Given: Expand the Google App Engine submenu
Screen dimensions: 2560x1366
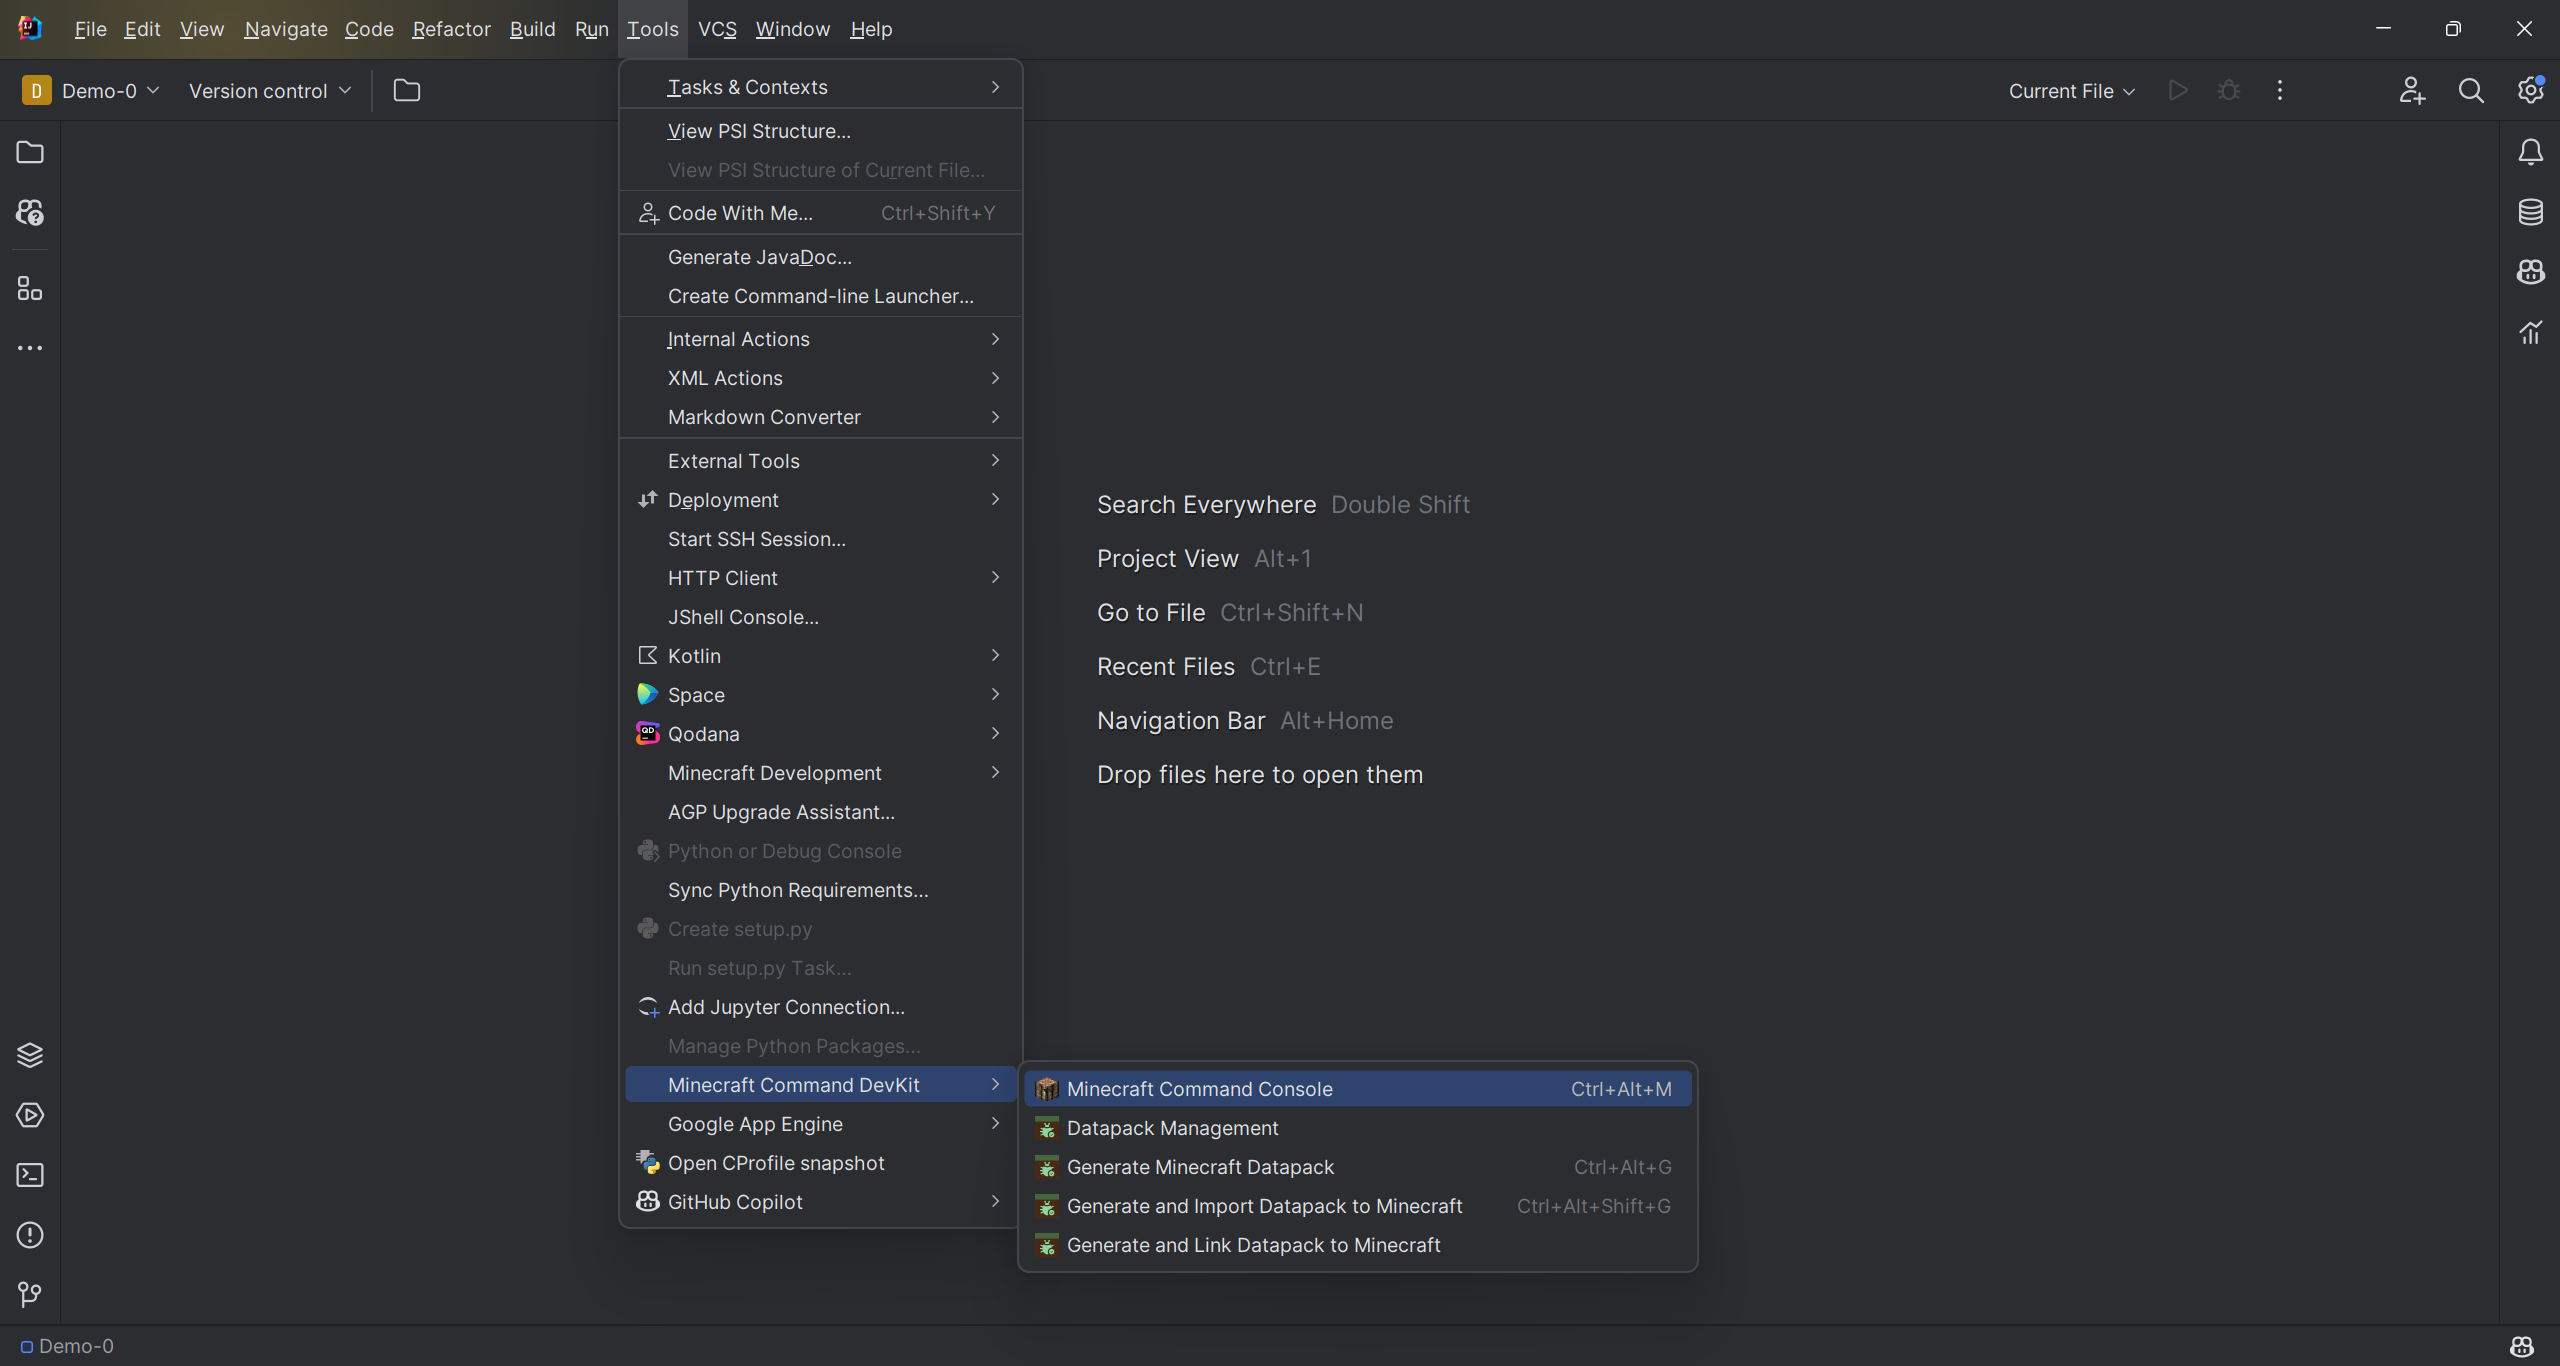Looking at the screenshot, I should 820,1124.
